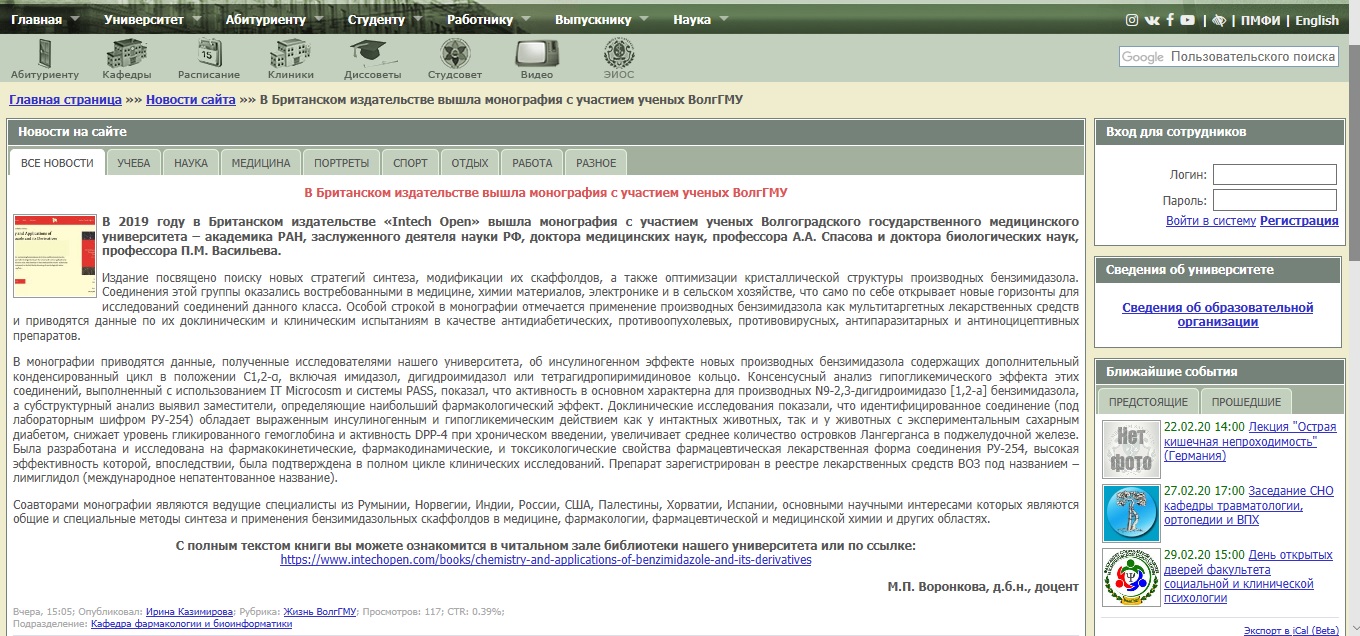Click the VK social network icon
This screenshot has width=1360, height=636.
1152,20
